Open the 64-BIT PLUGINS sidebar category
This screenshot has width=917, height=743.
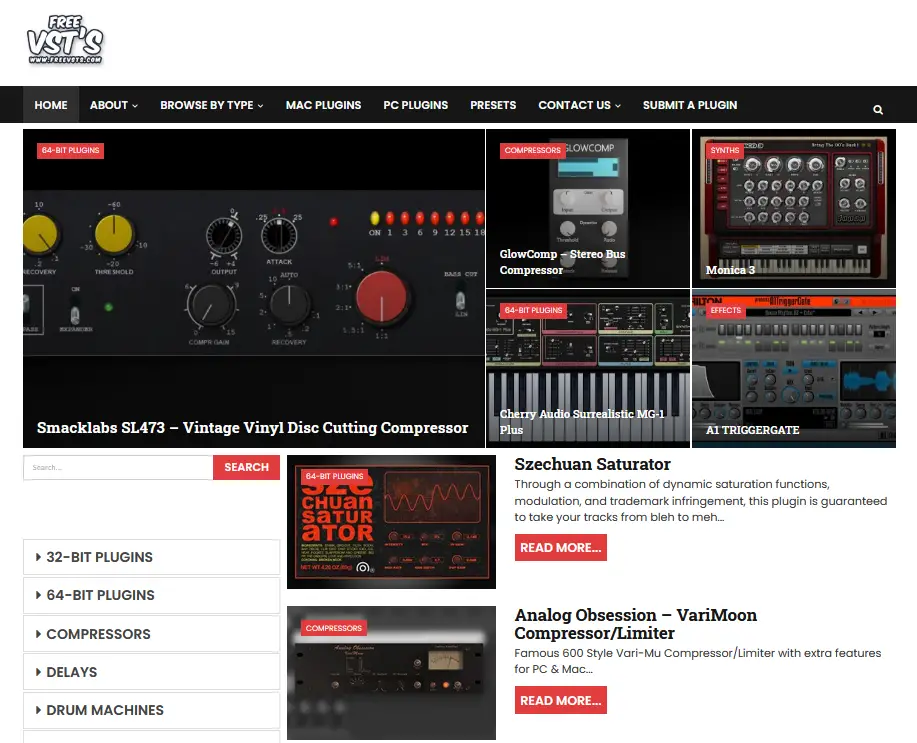click(151, 595)
